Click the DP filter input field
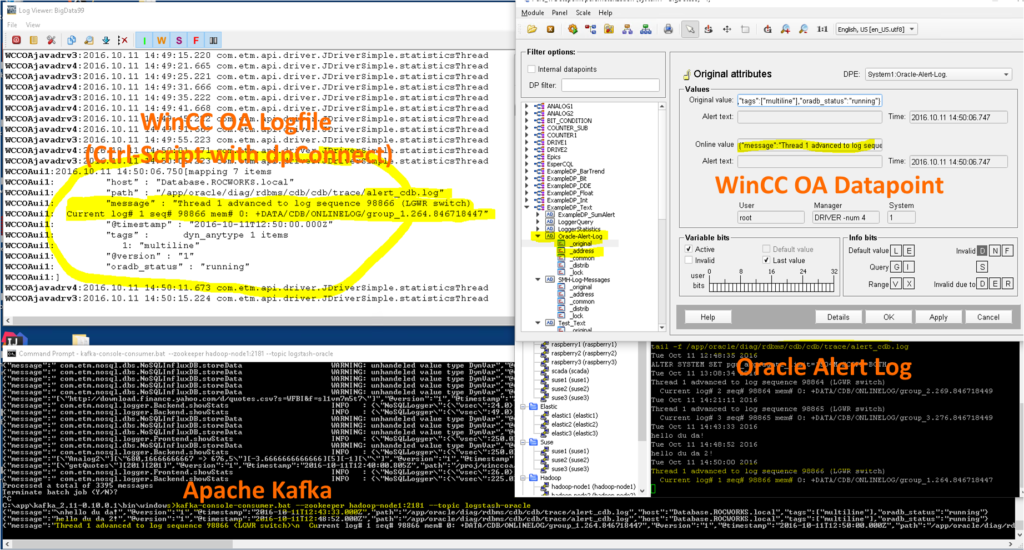 610,86
